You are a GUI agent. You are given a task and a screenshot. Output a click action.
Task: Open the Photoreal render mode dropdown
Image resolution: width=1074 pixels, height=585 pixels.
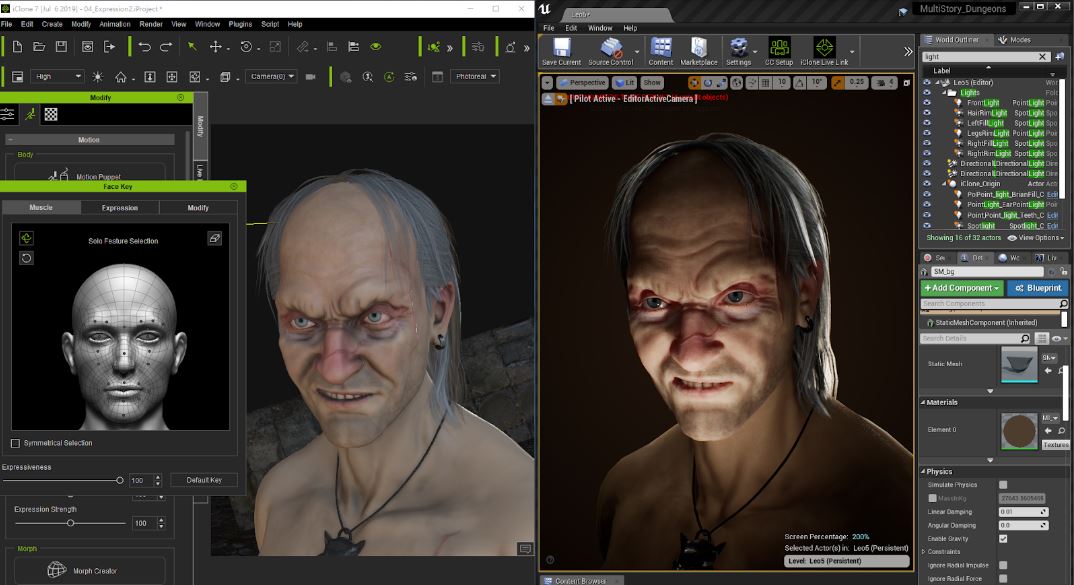[x=475, y=77]
